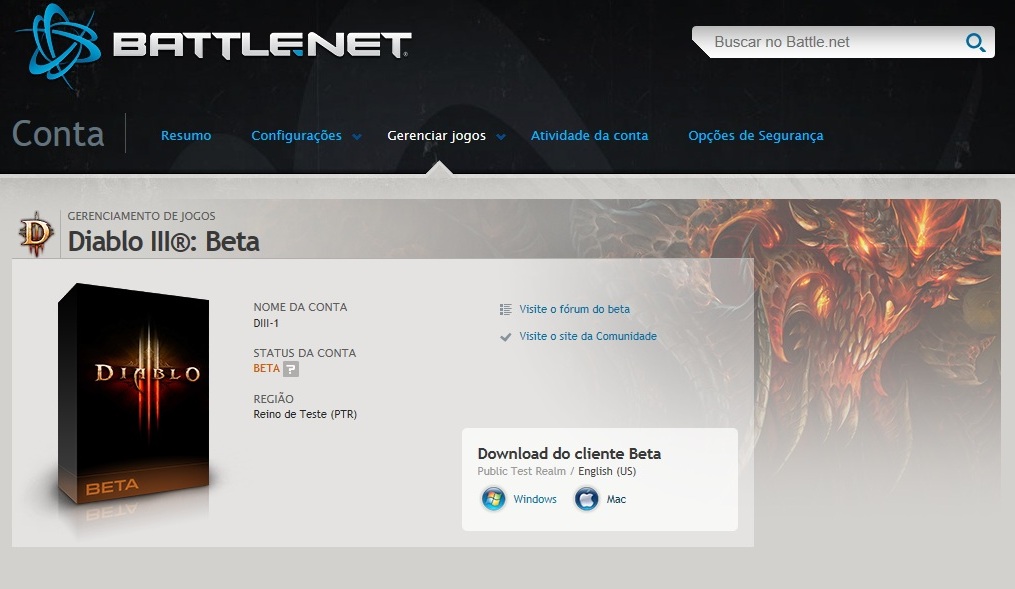Click the BATTLE.NET wordmark logo
The height and width of the screenshot is (589, 1015).
coord(262,45)
